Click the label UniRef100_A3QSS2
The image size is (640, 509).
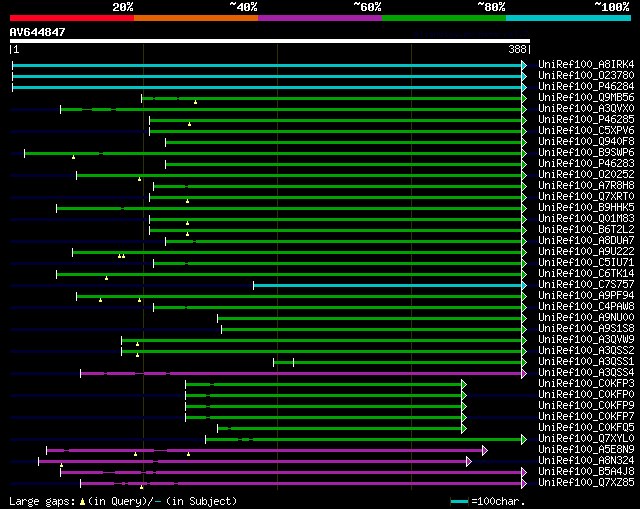tap(586, 351)
